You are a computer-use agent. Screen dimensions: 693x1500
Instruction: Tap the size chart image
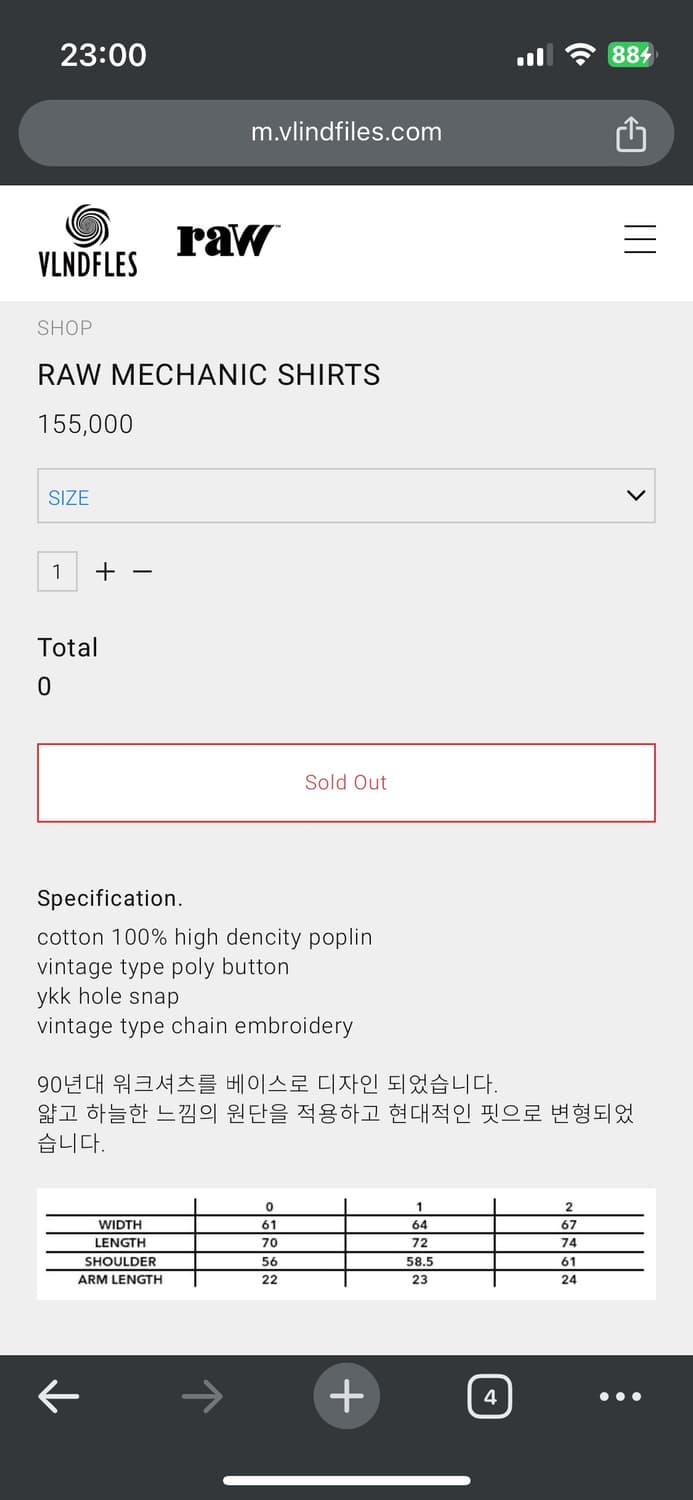346,1243
